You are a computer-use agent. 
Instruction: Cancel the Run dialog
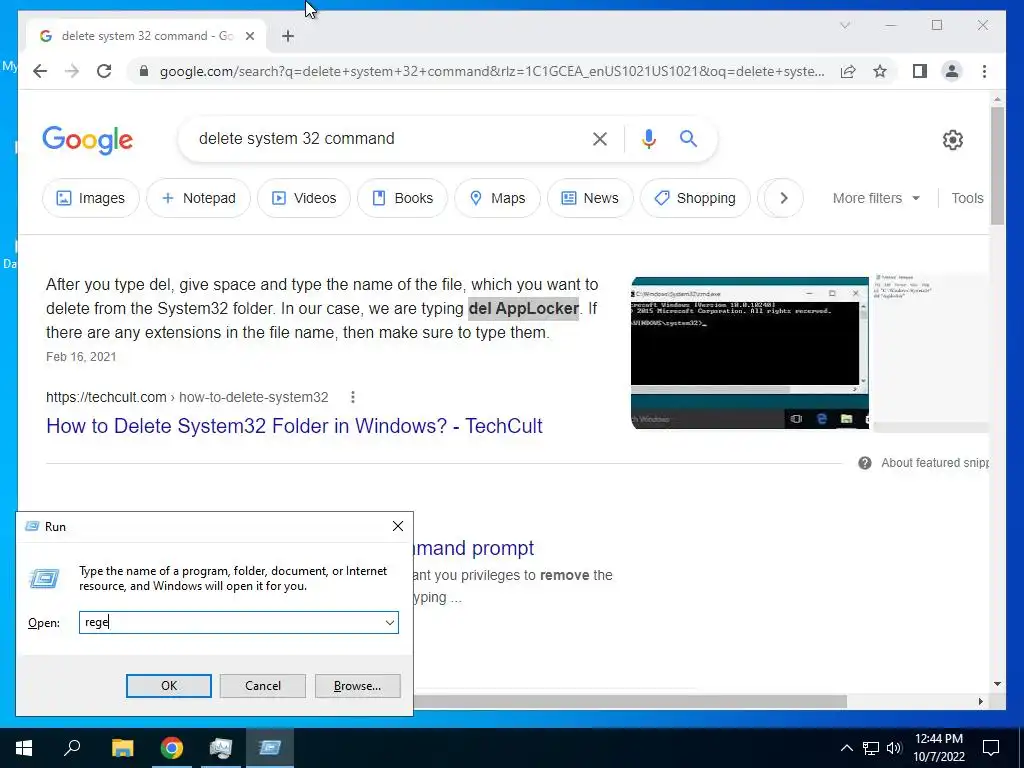tap(263, 686)
